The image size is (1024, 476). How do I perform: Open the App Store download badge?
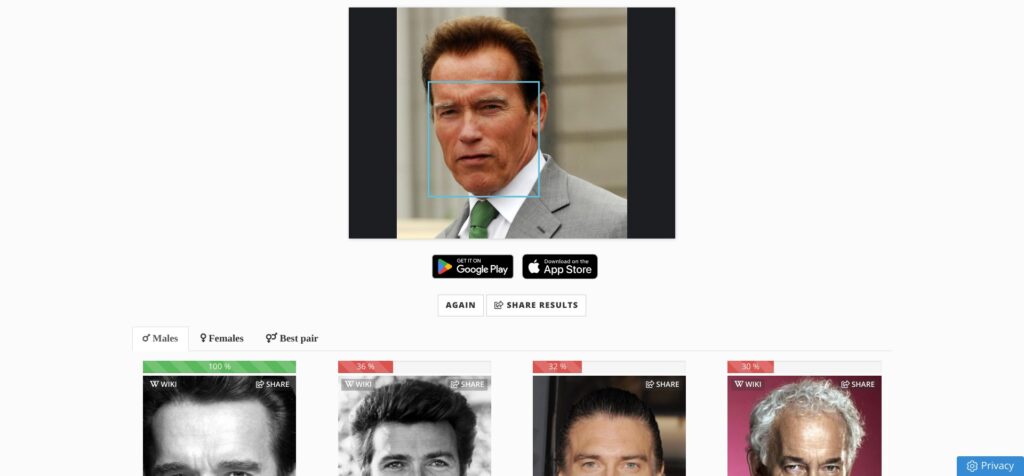560,266
